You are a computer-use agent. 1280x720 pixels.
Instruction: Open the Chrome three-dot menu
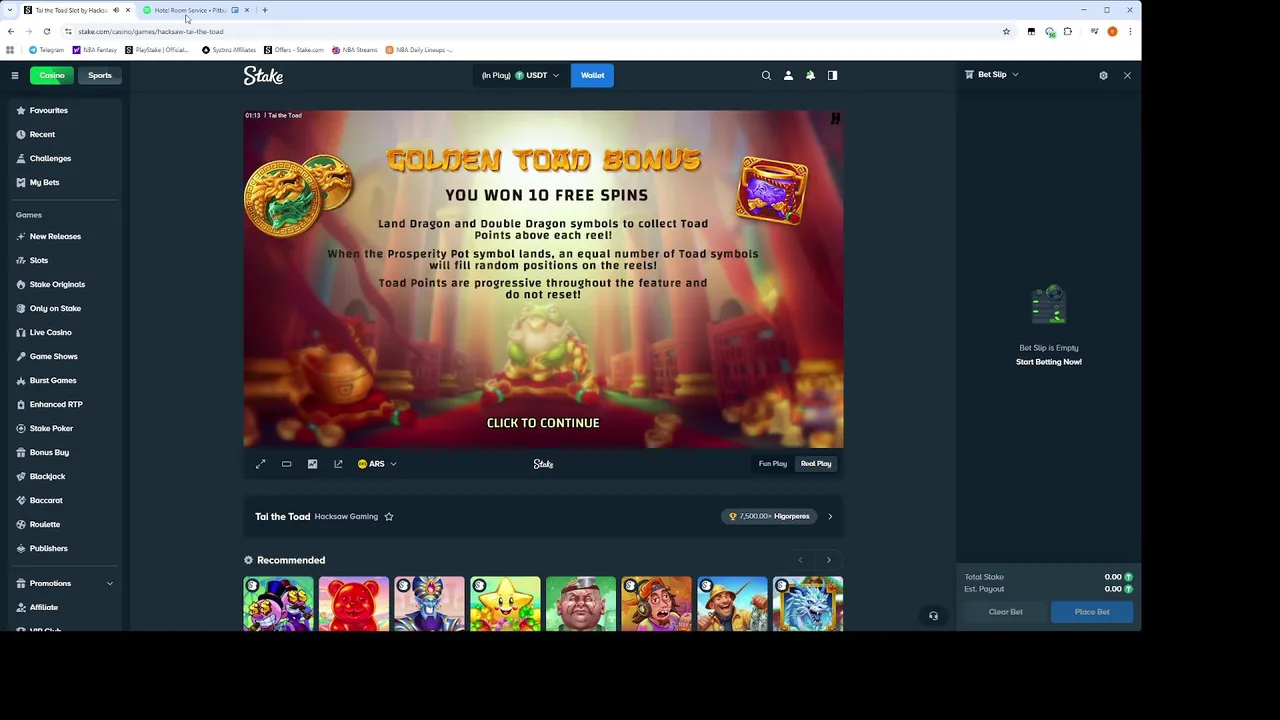pyautogui.click(x=1130, y=31)
